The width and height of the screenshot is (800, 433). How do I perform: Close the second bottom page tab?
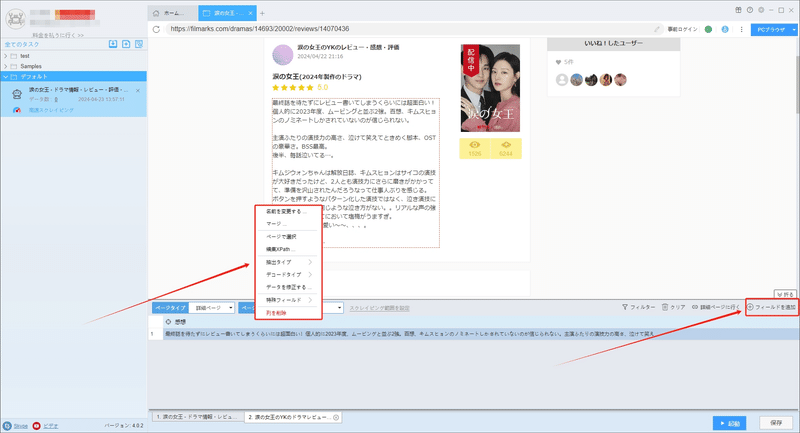click(336, 417)
